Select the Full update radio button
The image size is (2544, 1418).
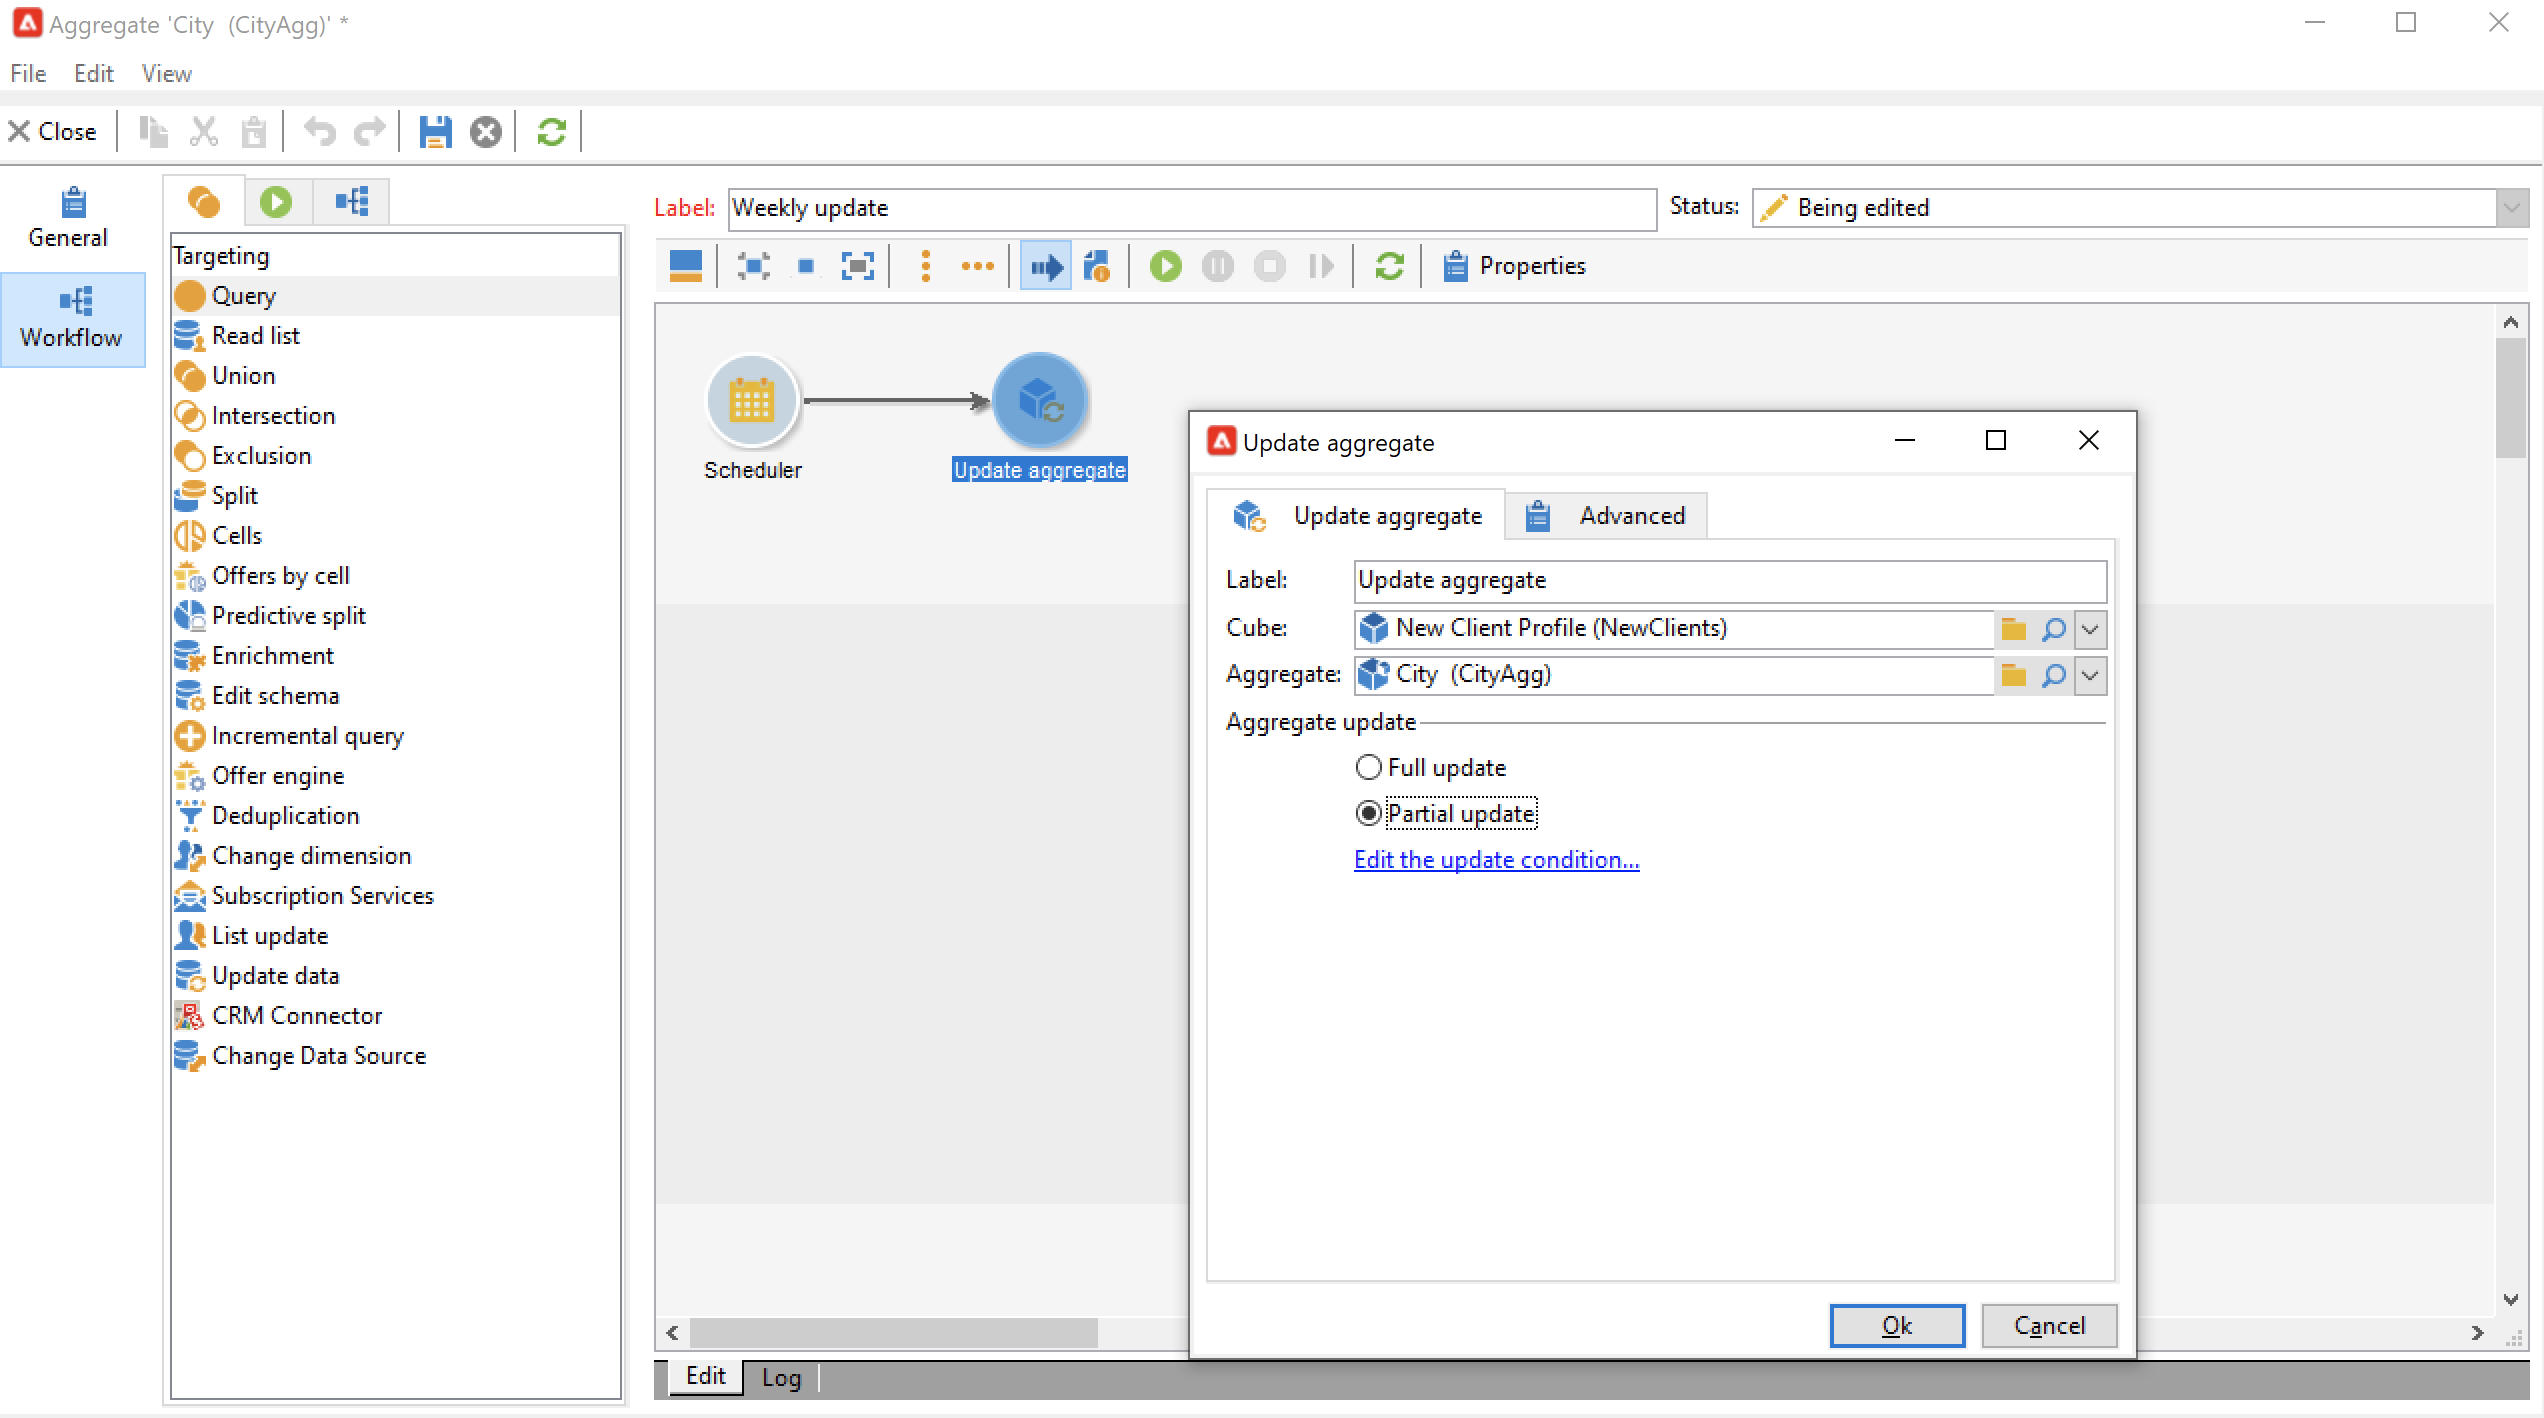(1368, 767)
